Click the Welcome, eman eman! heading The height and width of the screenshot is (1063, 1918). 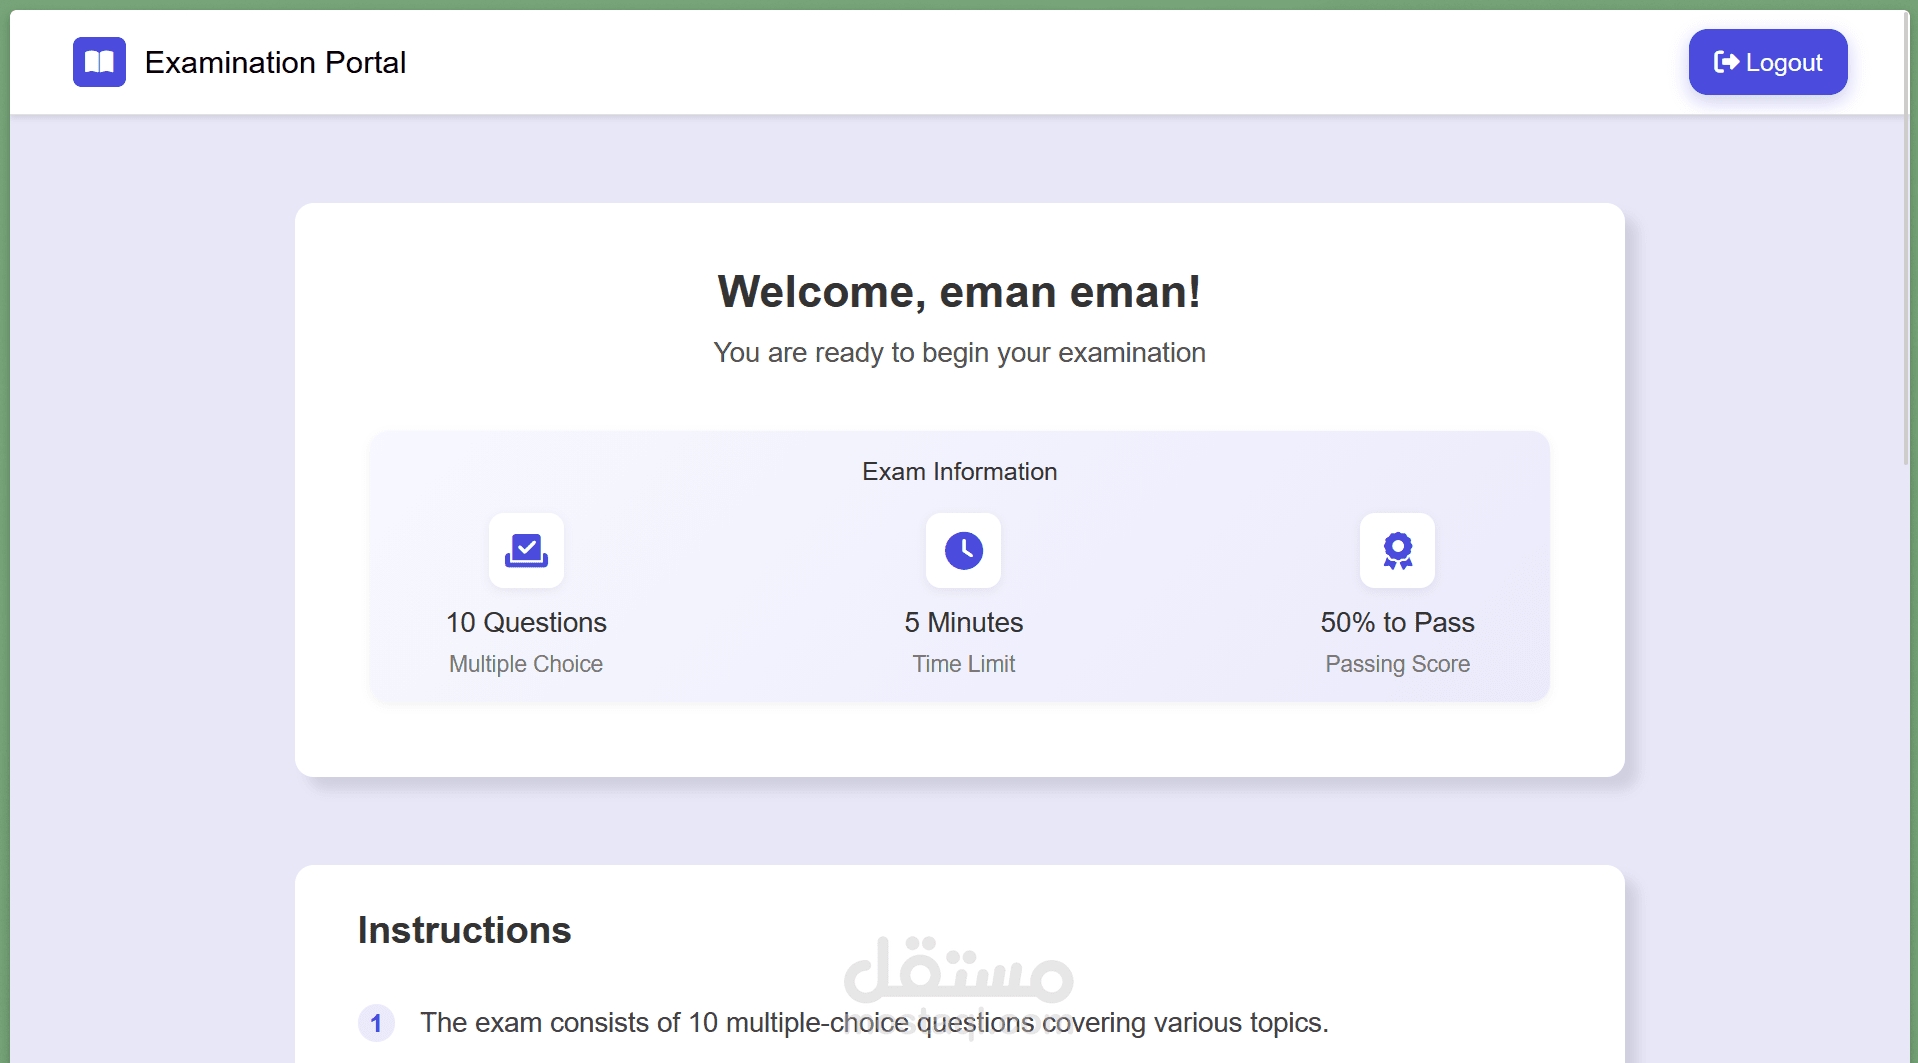[959, 291]
